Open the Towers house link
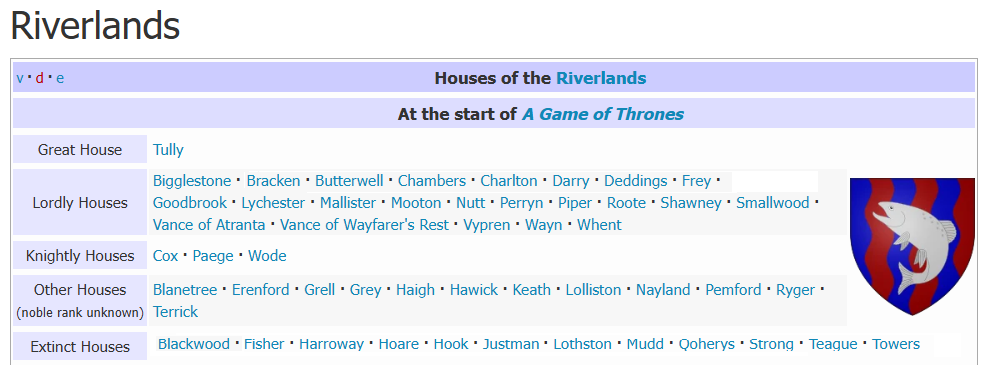 (x=895, y=344)
